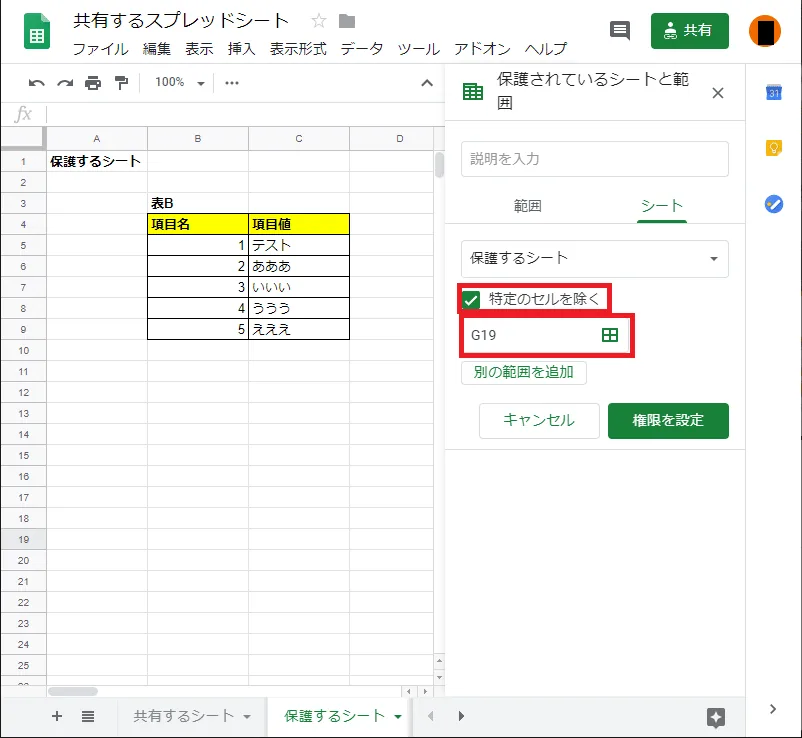Click the green 共有 share button
802x738 pixels.
pos(689,31)
